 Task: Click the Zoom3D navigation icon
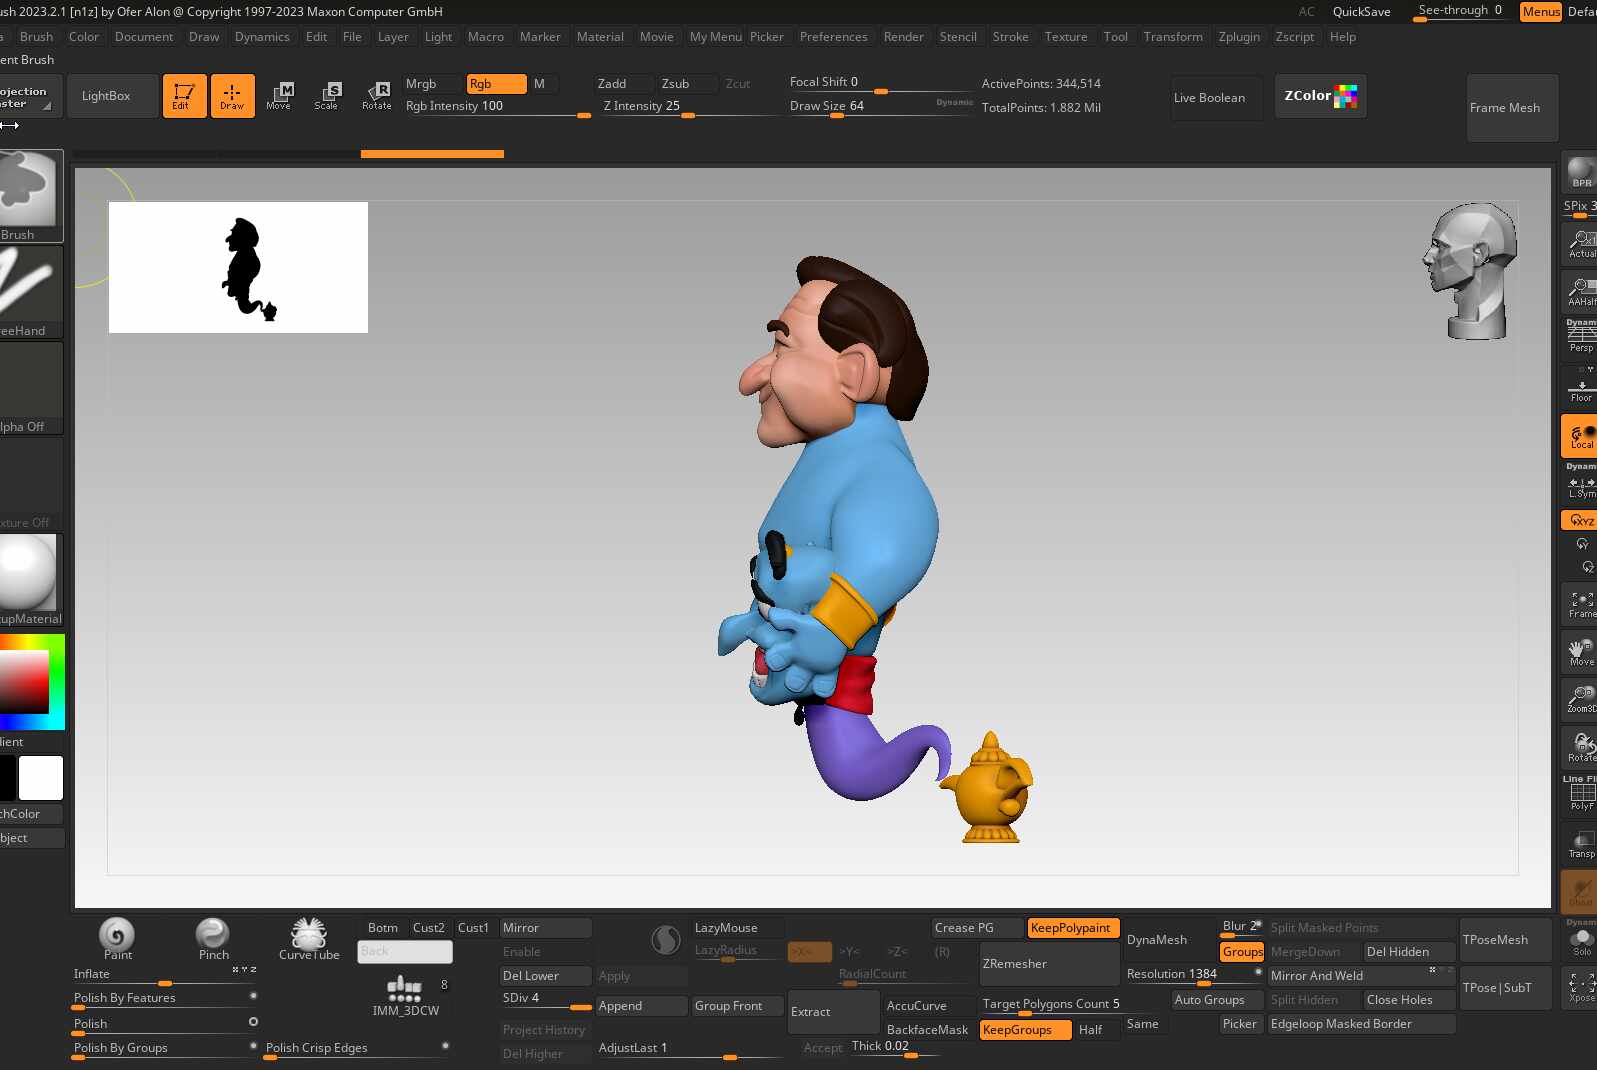[x=1580, y=699]
